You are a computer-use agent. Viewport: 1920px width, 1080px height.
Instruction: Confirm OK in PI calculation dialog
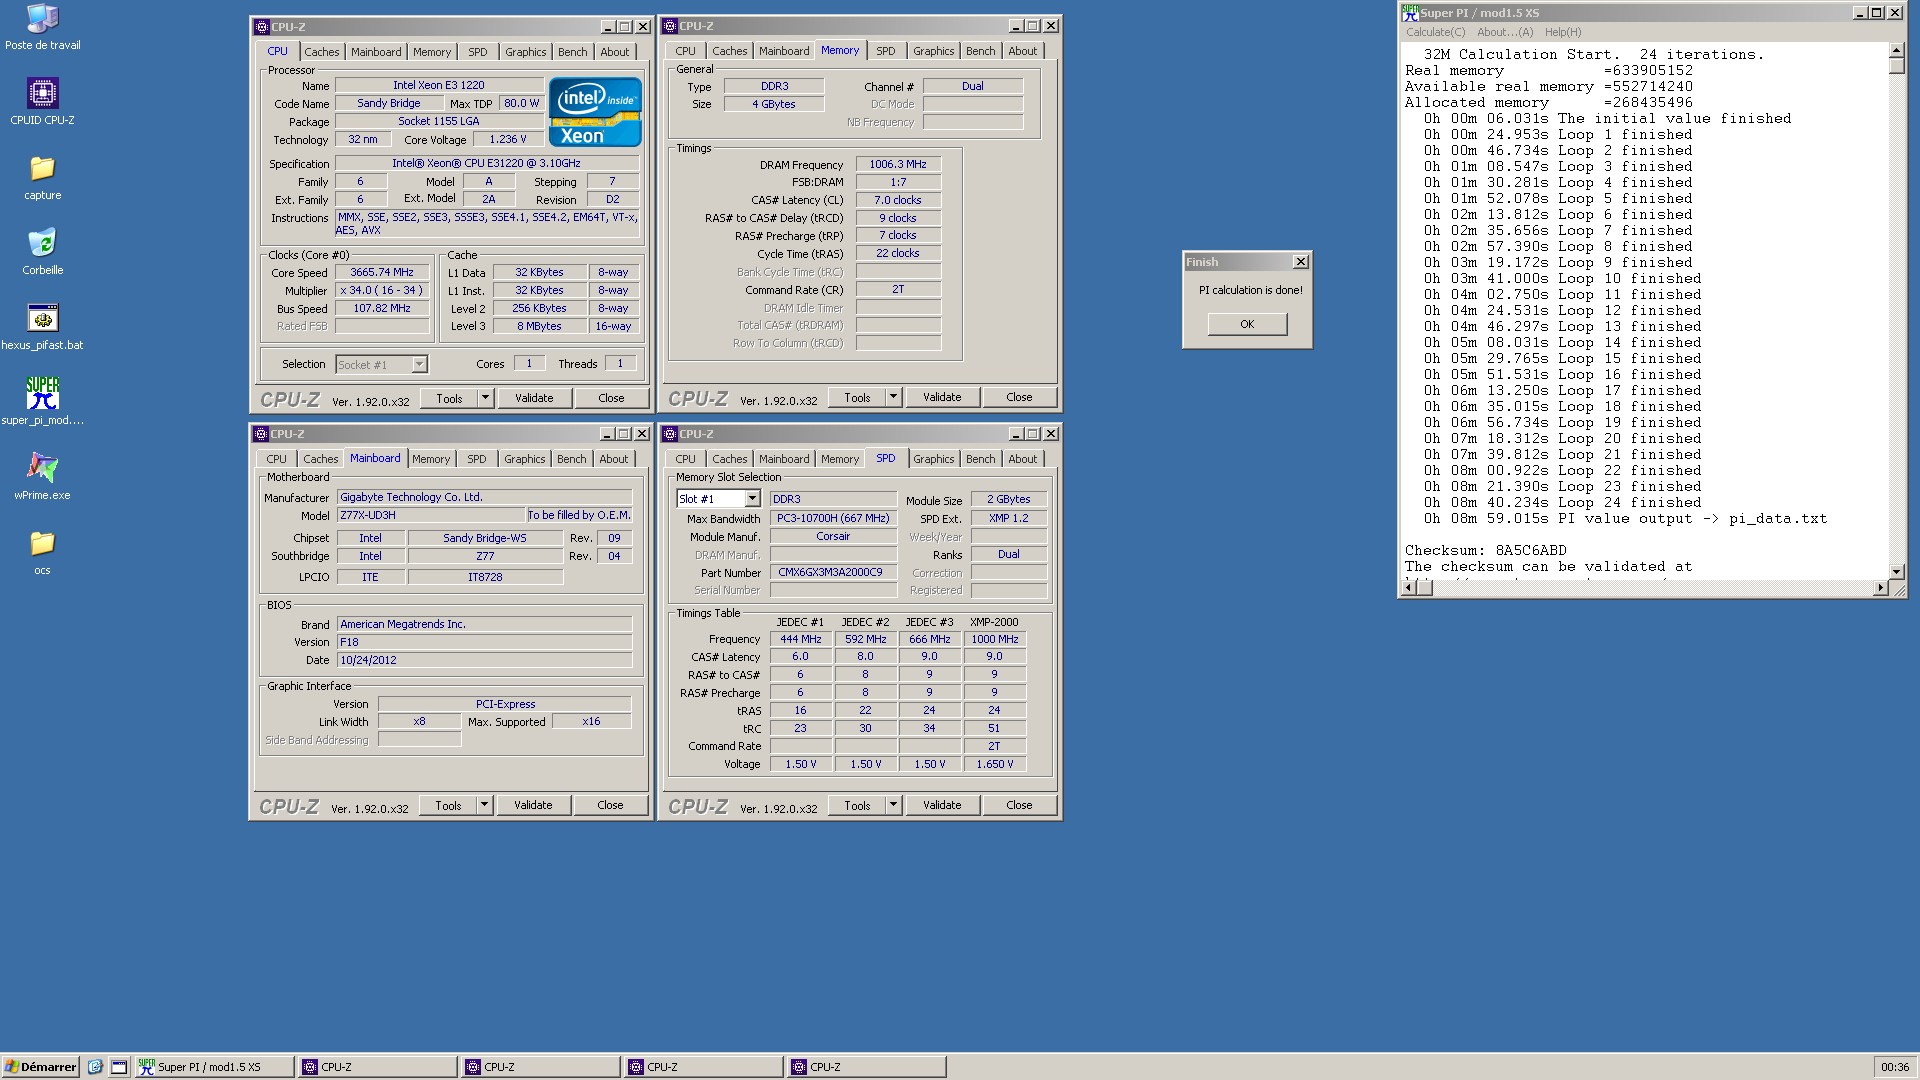[1247, 324]
